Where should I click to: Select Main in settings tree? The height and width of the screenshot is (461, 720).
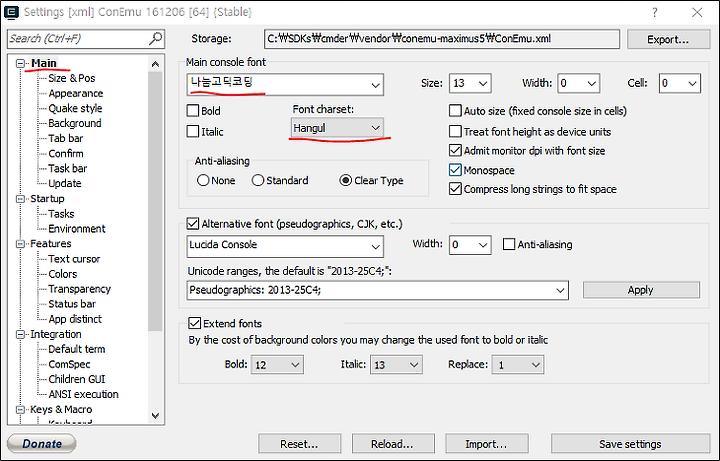[44, 63]
